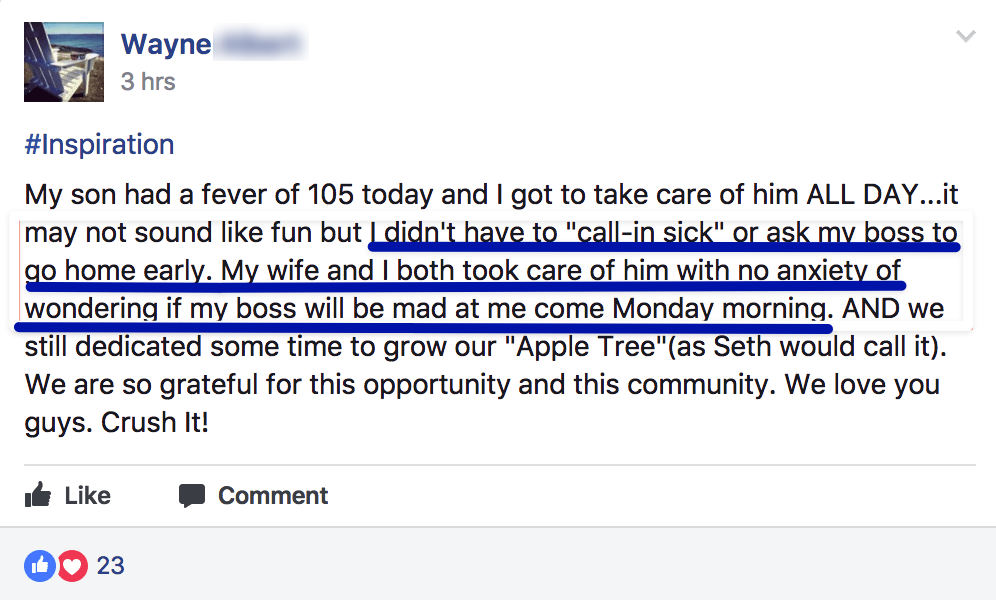Click the underlined "Monday morning" words
Viewport: 996px width, 600px height.
coord(720,309)
